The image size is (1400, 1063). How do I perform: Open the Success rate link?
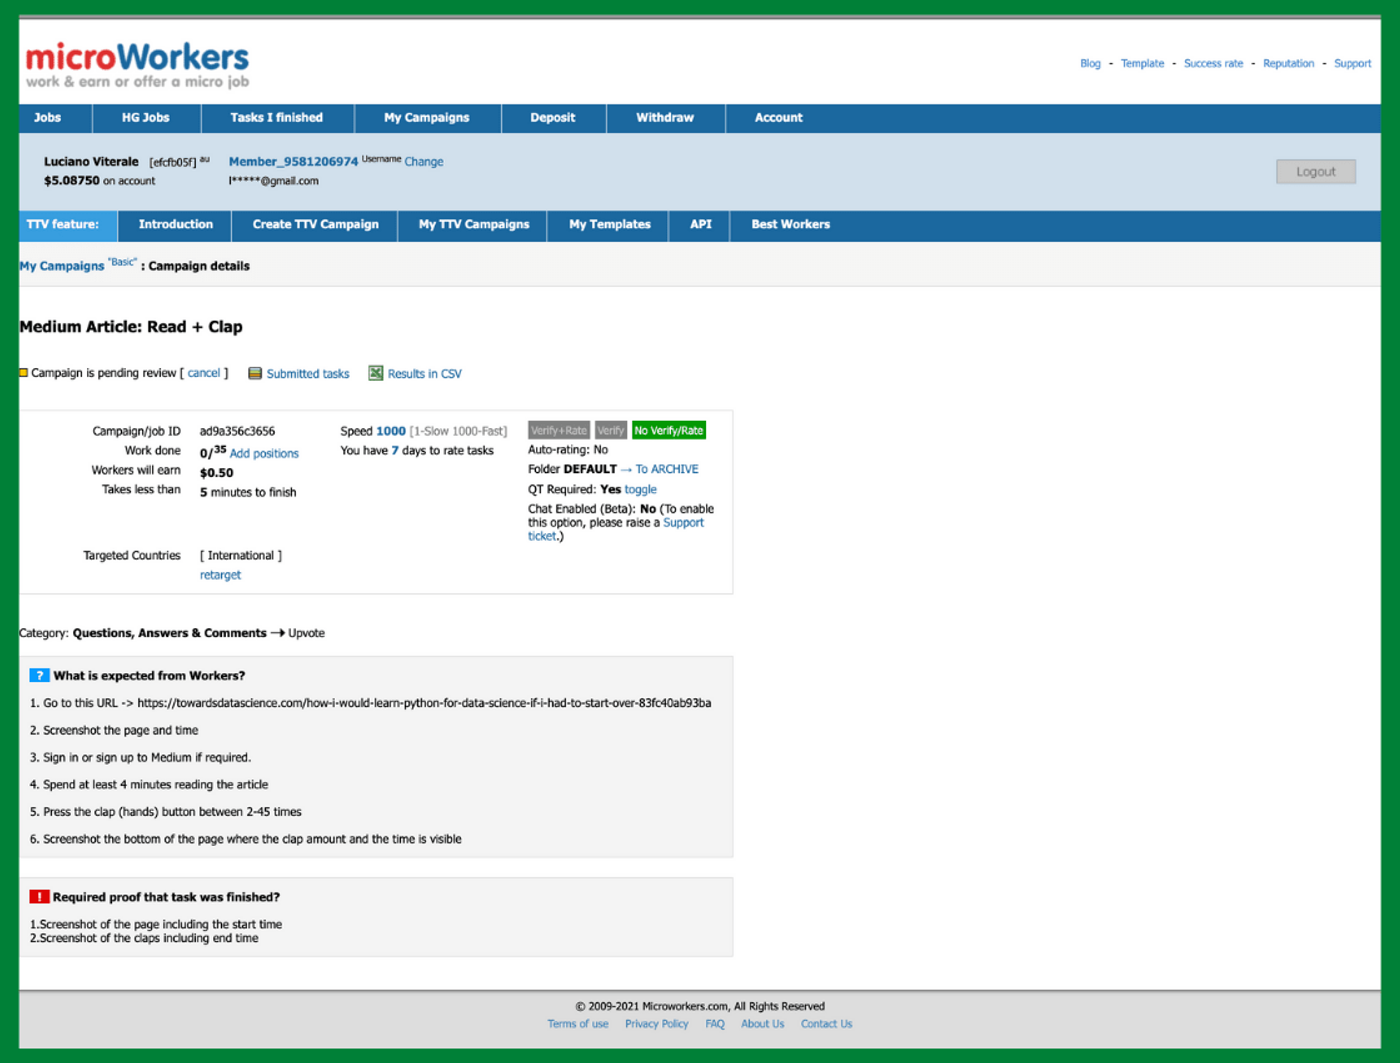coord(1214,64)
